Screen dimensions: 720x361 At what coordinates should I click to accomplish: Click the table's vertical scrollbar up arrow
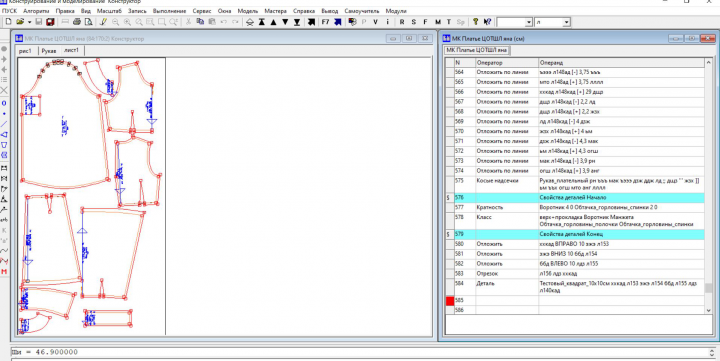pyautogui.click(x=709, y=62)
